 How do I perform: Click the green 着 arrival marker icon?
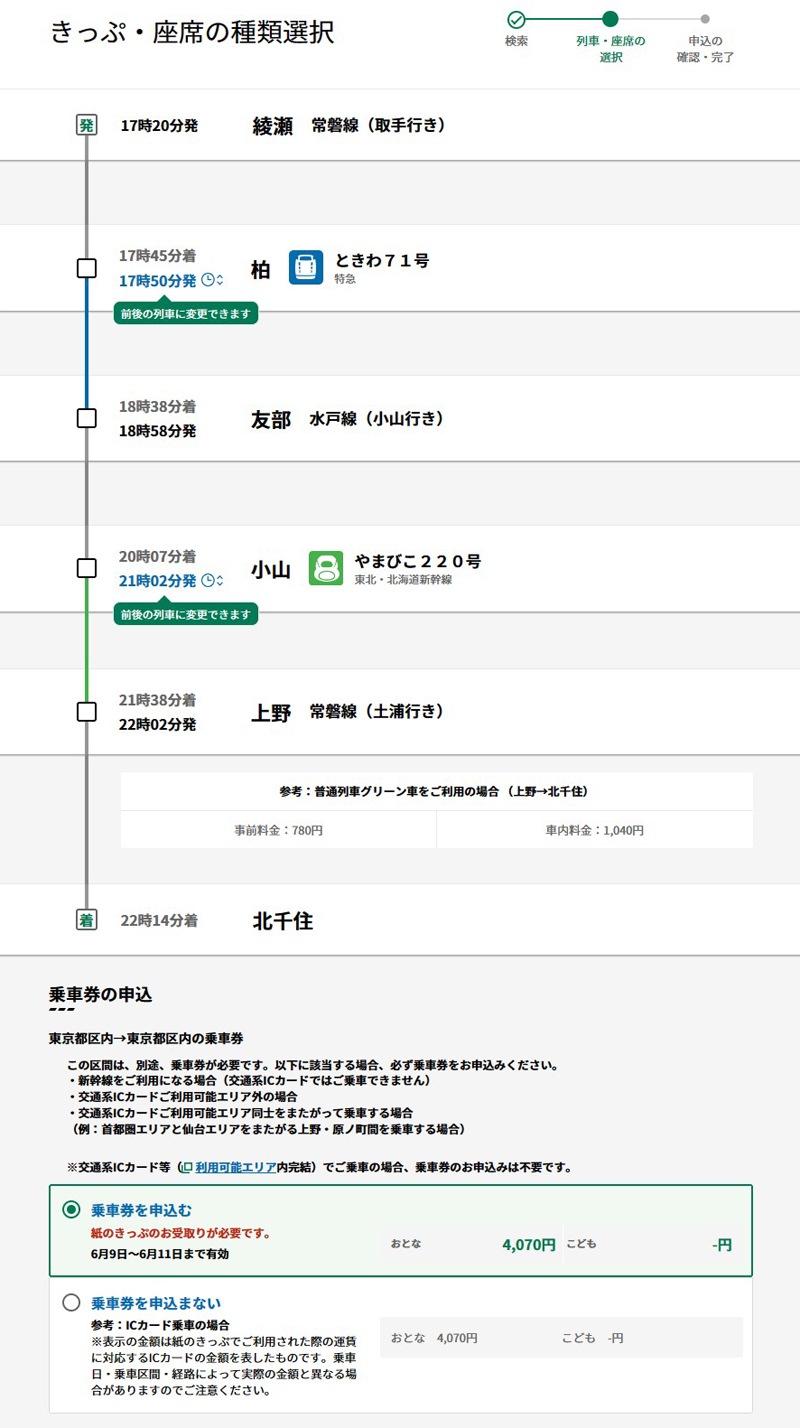pyautogui.click(x=87, y=920)
